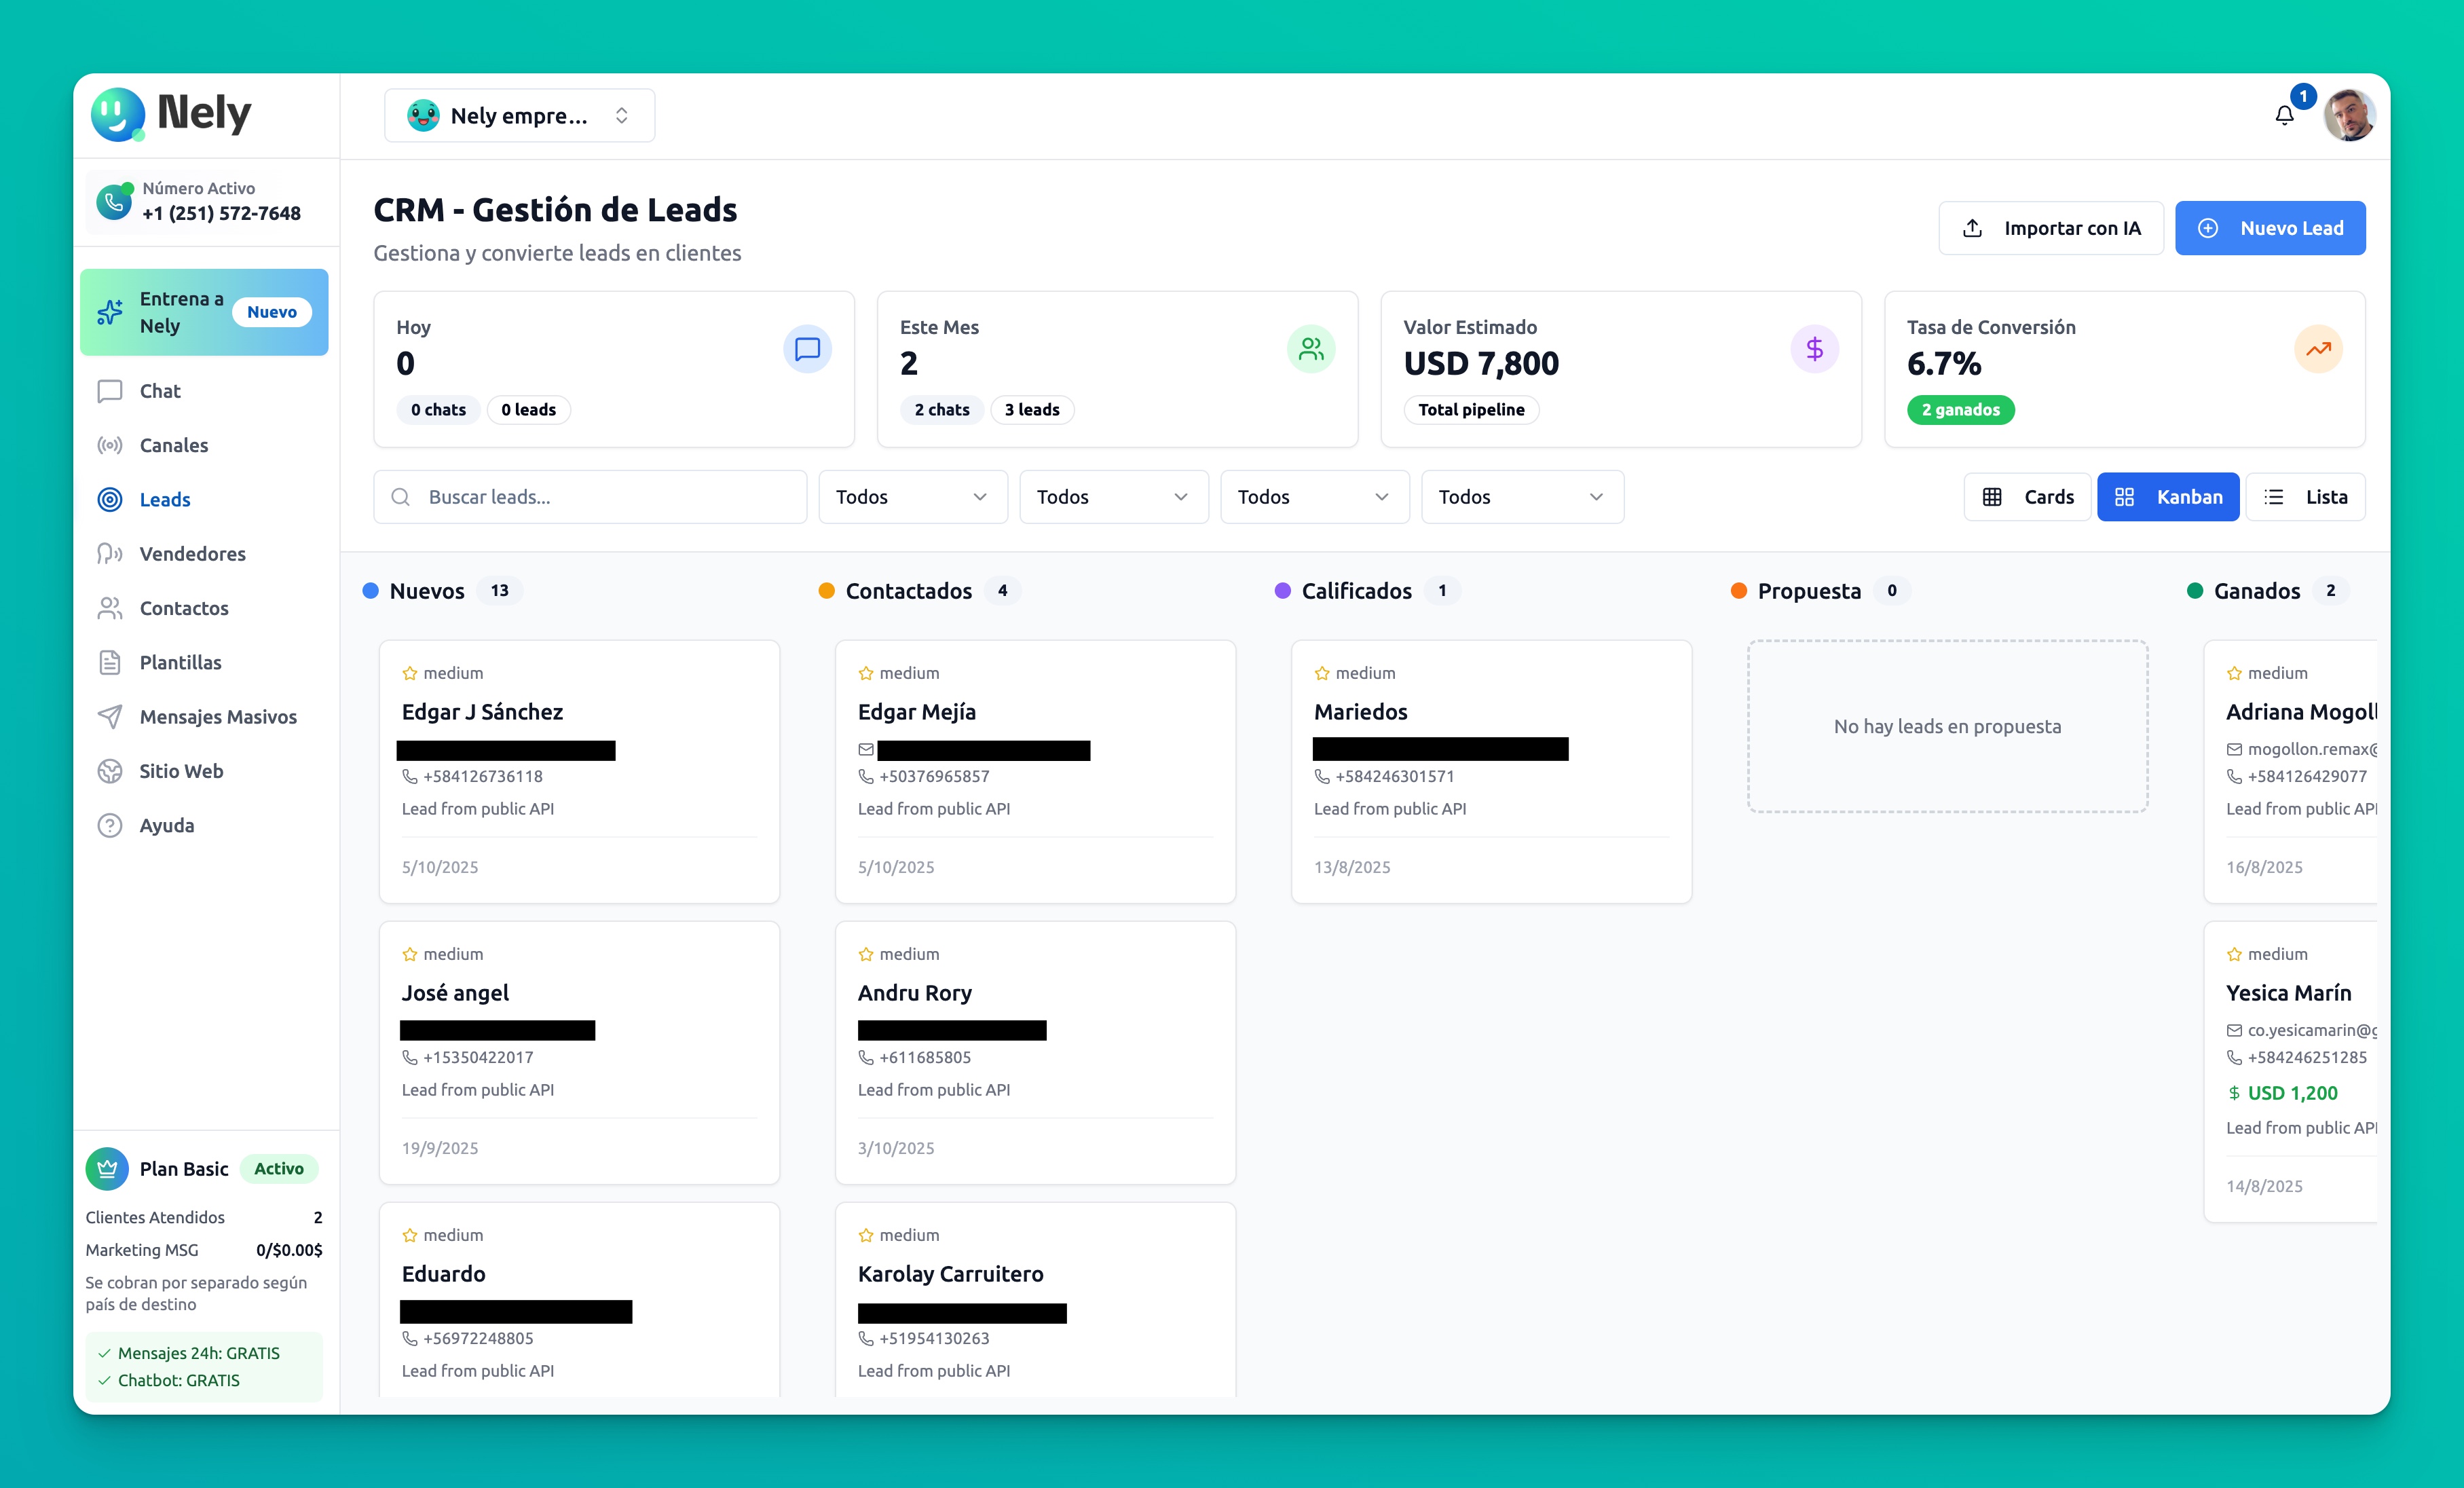Click the notification bell icon
2464x1488 pixels.
(x=2284, y=116)
